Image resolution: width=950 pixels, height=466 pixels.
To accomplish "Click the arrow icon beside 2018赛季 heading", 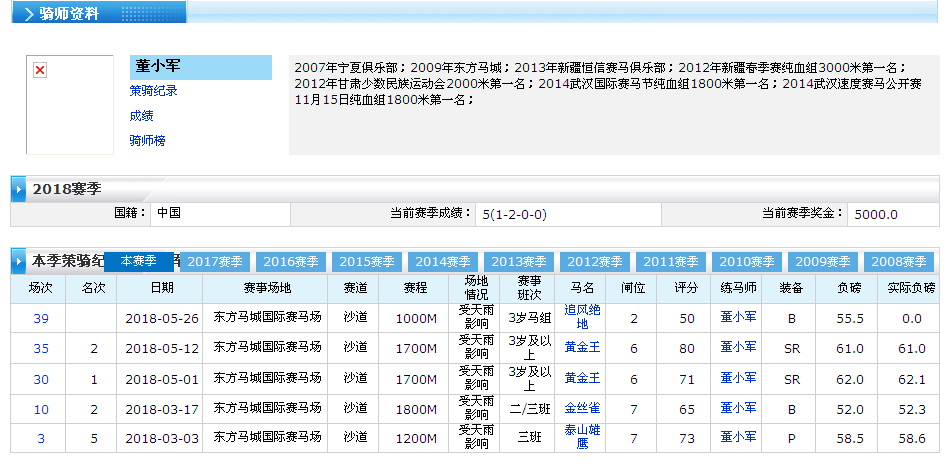I will pyautogui.click(x=20, y=188).
